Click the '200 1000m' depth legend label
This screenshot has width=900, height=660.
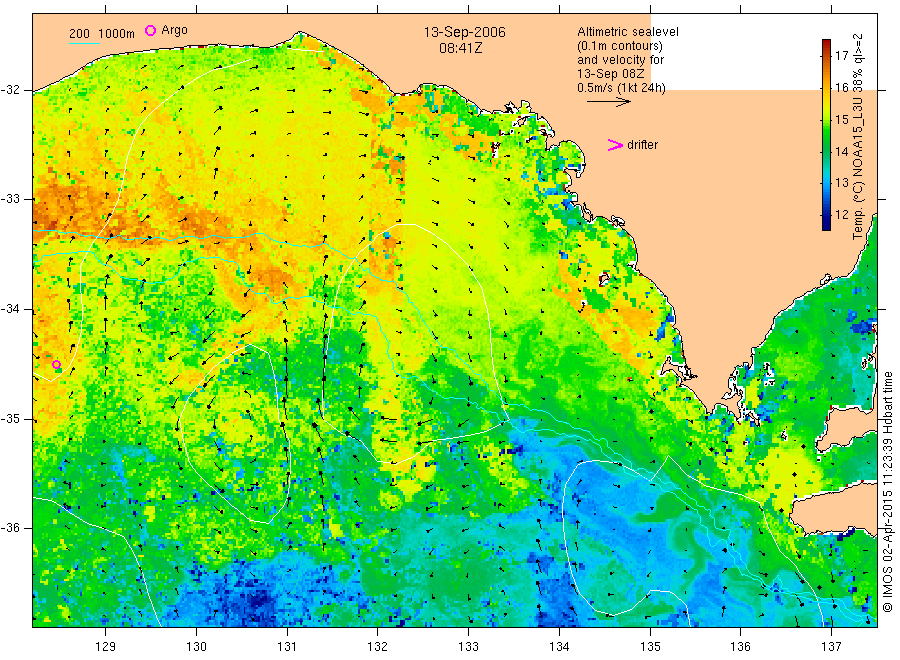pyautogui.click(x=102, y=34)
